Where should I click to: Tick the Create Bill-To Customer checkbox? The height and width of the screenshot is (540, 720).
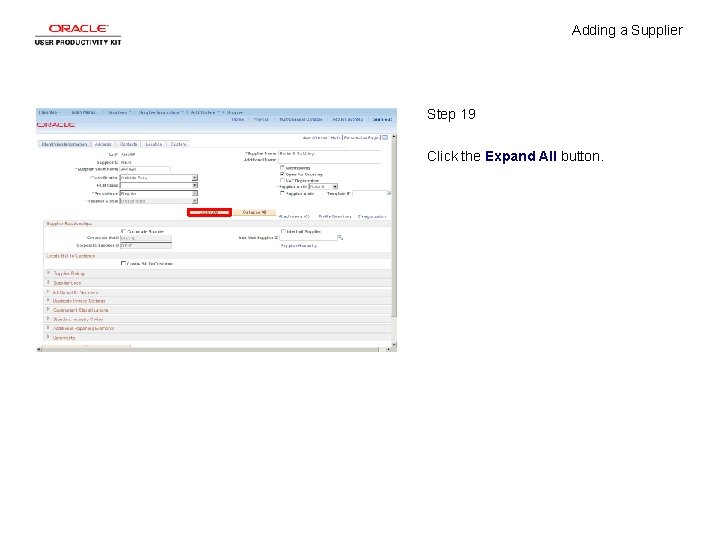point(123,263)
